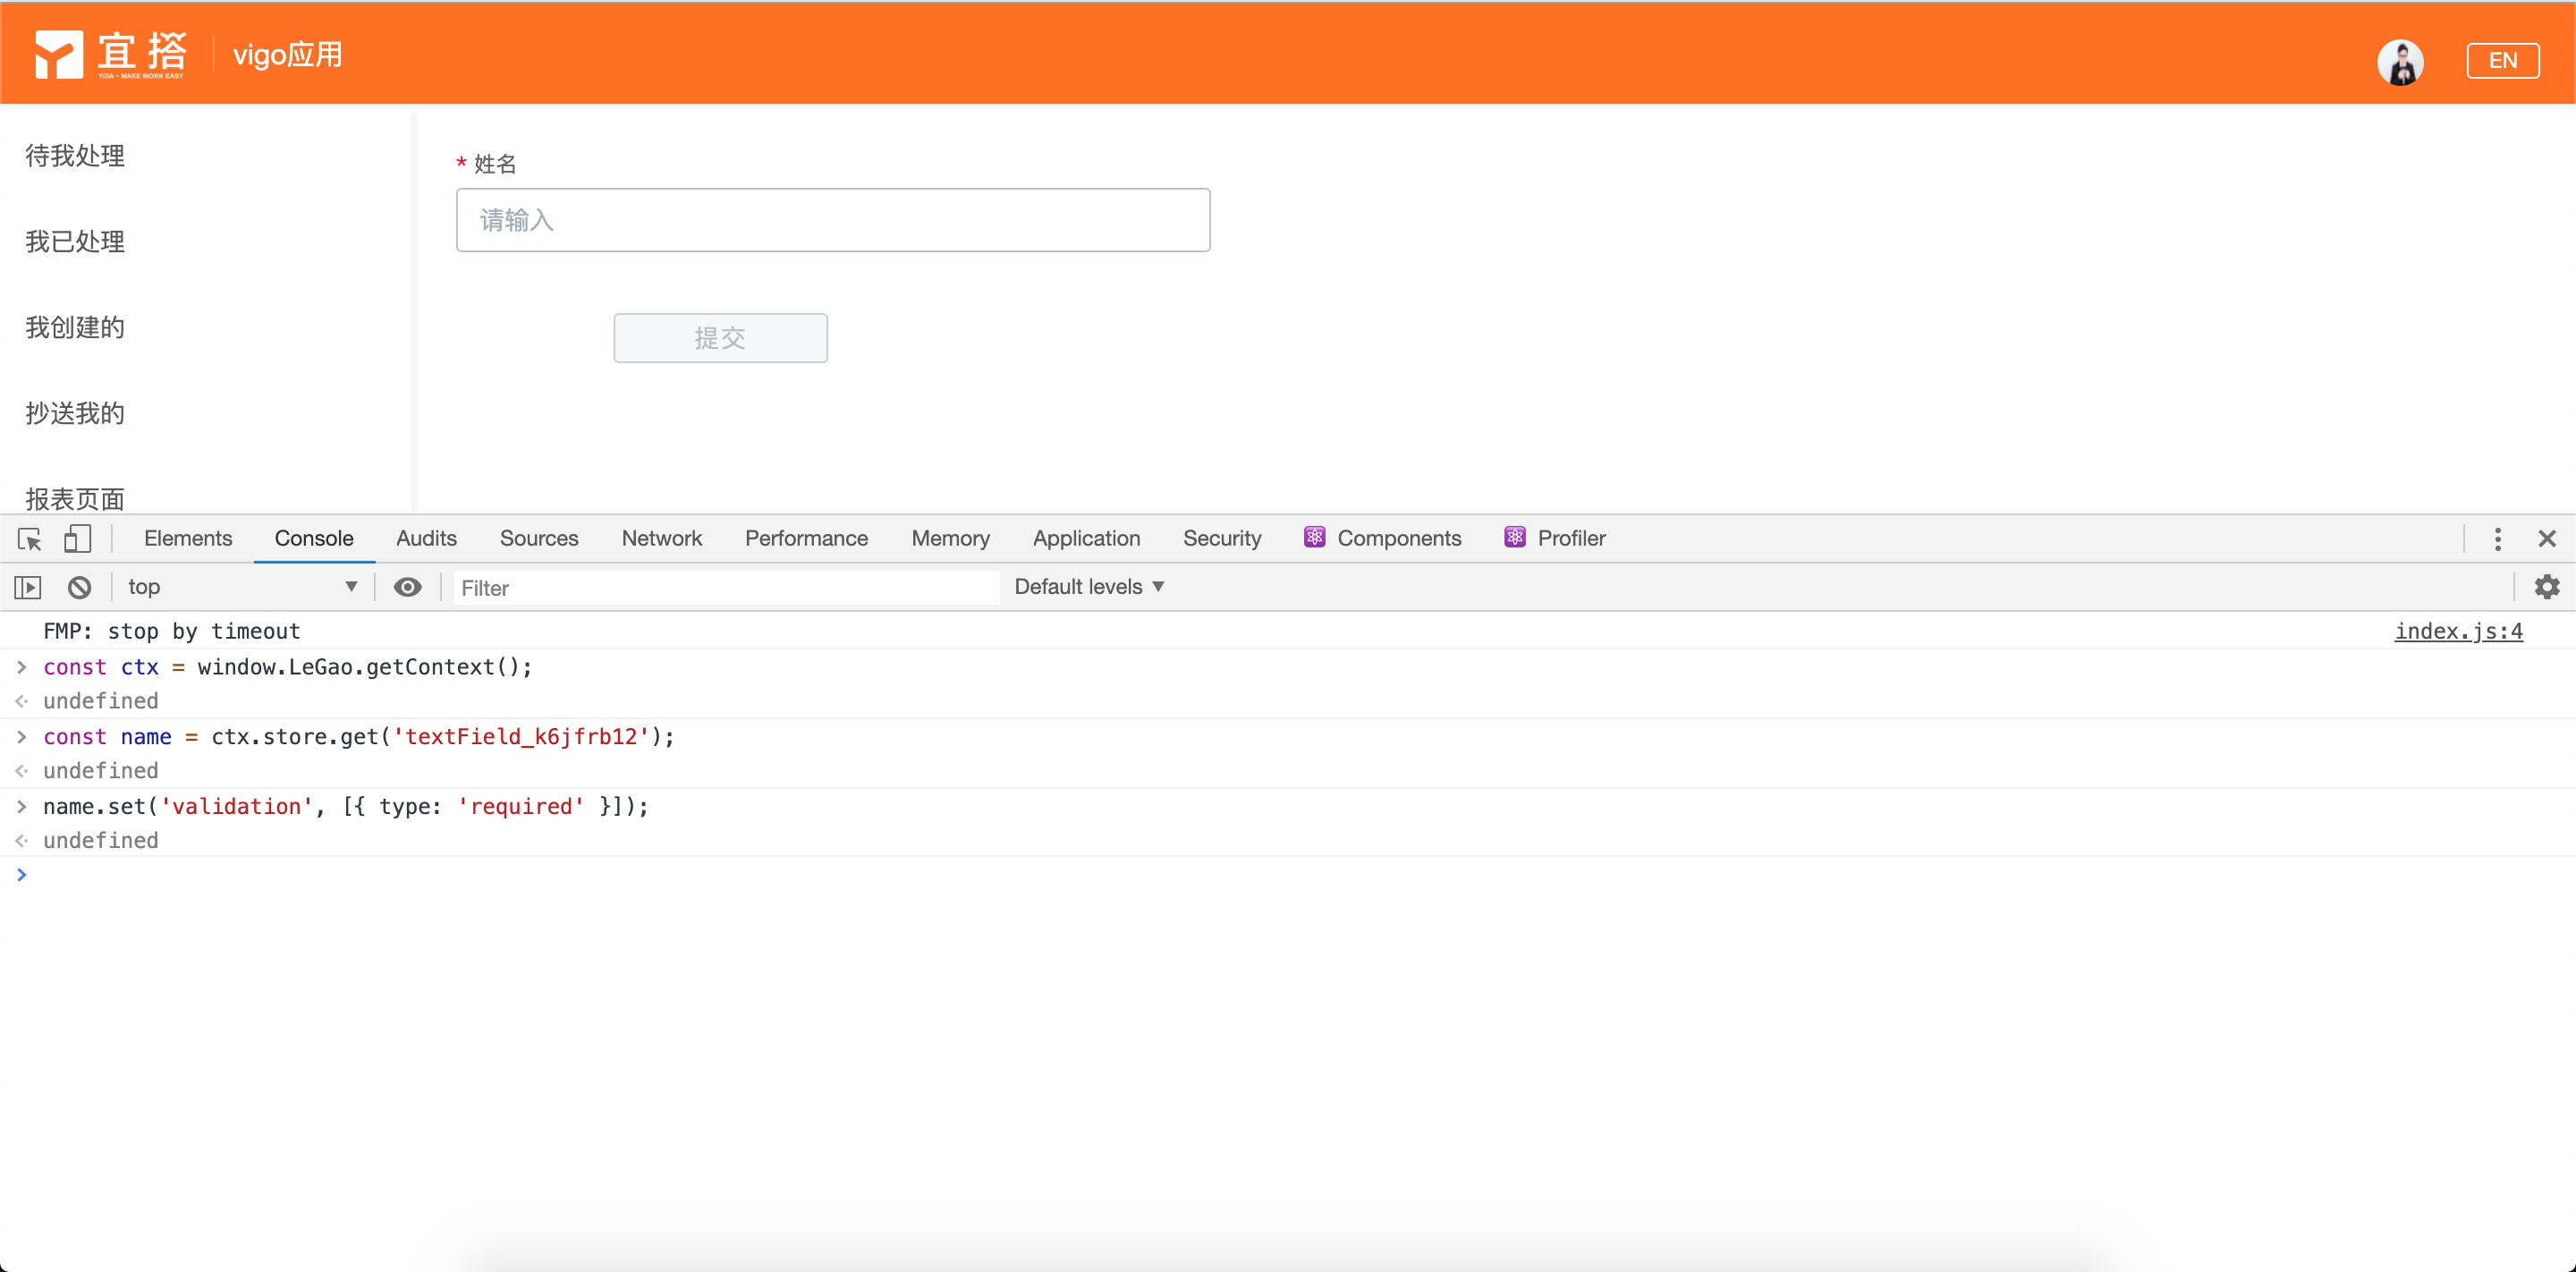Focus the 姓名 text input field
2576x1272 pixels.
click(832, 220)
